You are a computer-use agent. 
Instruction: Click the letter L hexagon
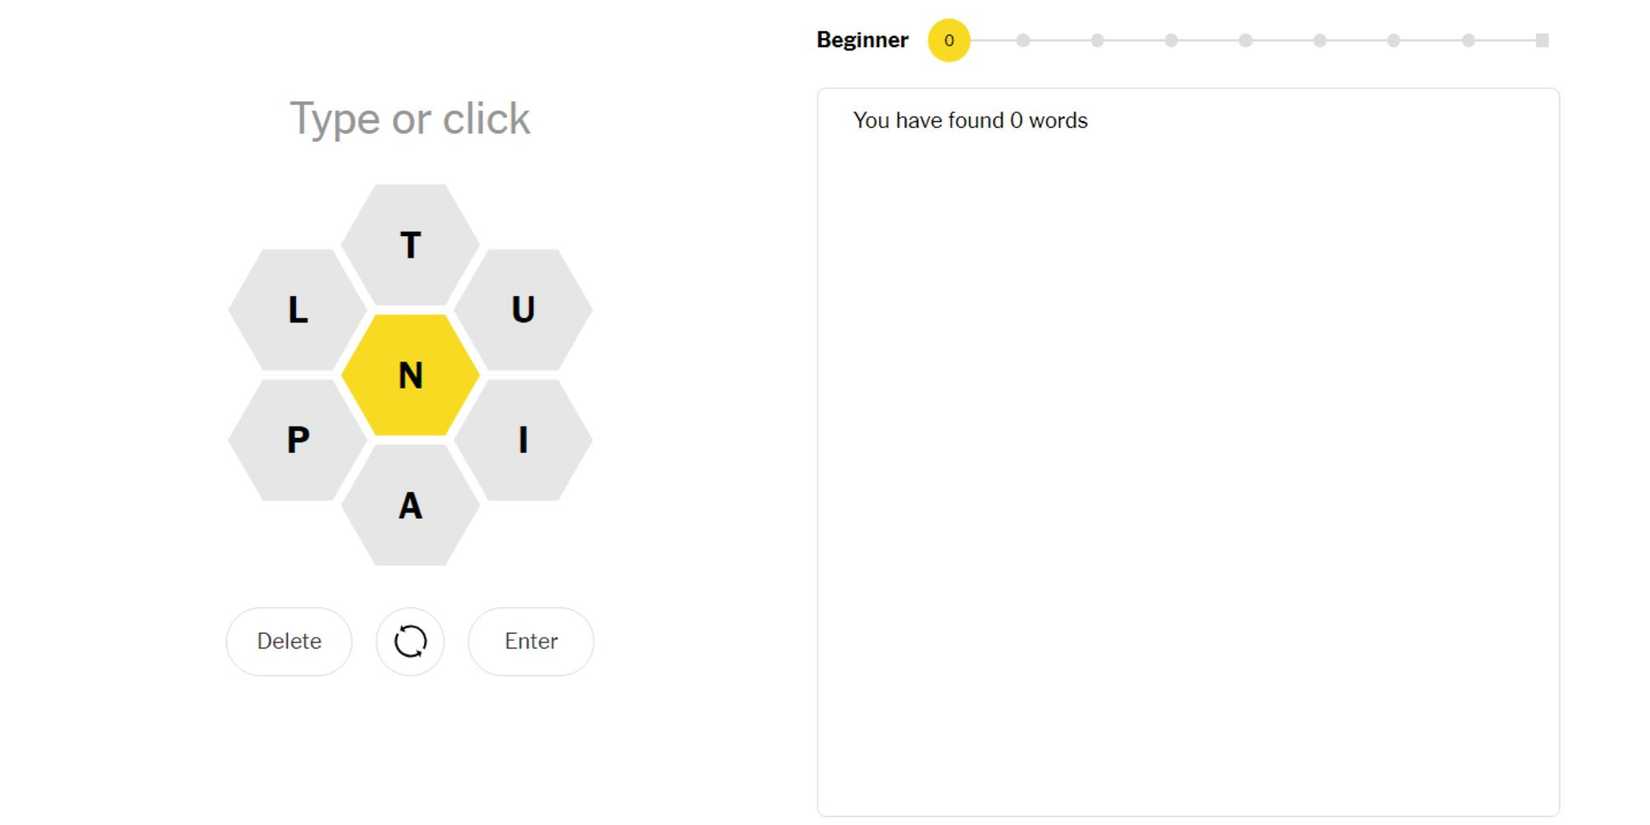pos(296,311)
